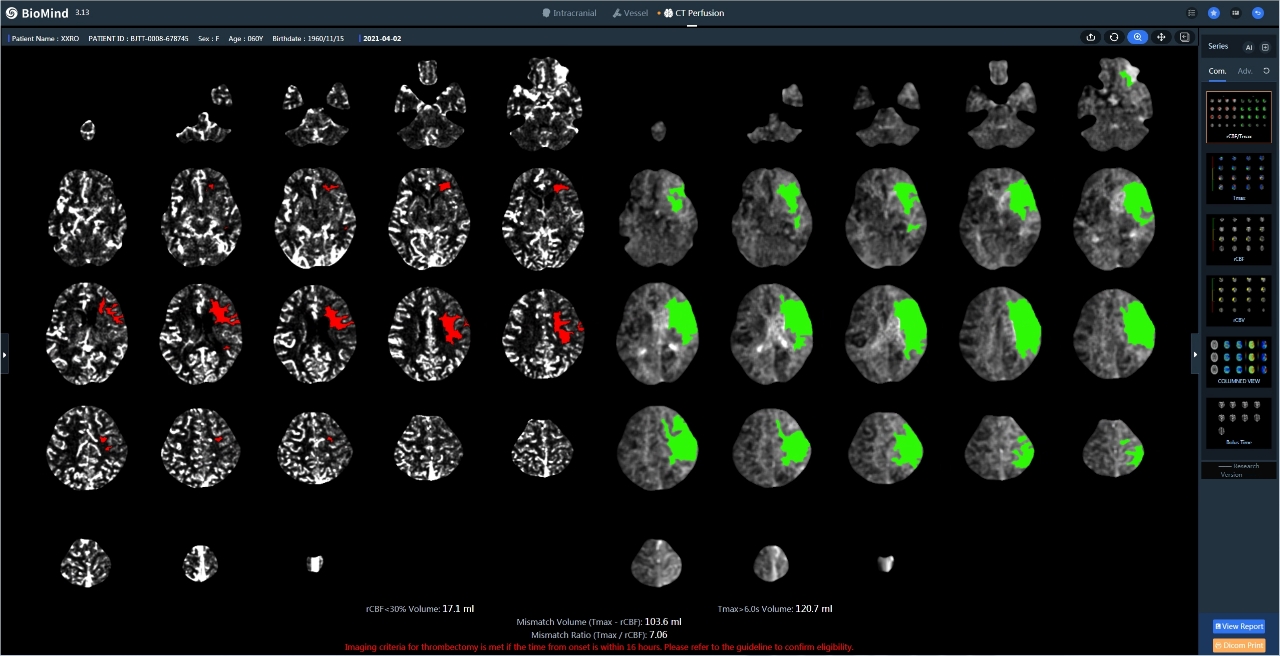The width and height of the screenshot is (1280, 656).
Task: Click the grid layout icon in header
Action: point(1236,13)
